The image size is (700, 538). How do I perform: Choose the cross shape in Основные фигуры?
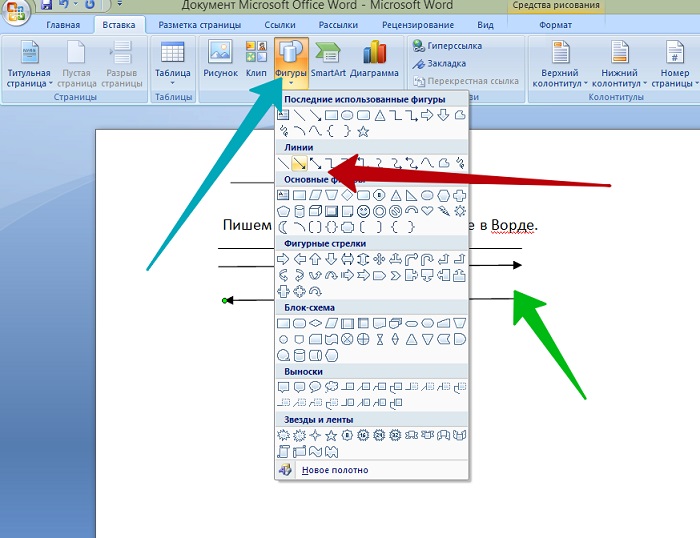click(x=460, y=195)
